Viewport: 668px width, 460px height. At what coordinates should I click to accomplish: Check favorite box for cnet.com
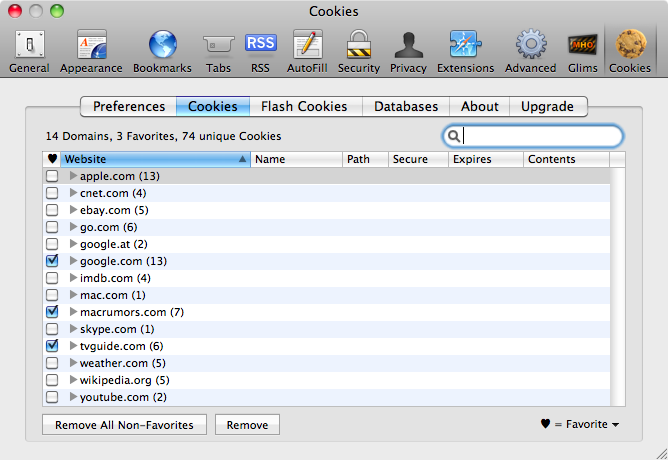(x=52, y=193)
